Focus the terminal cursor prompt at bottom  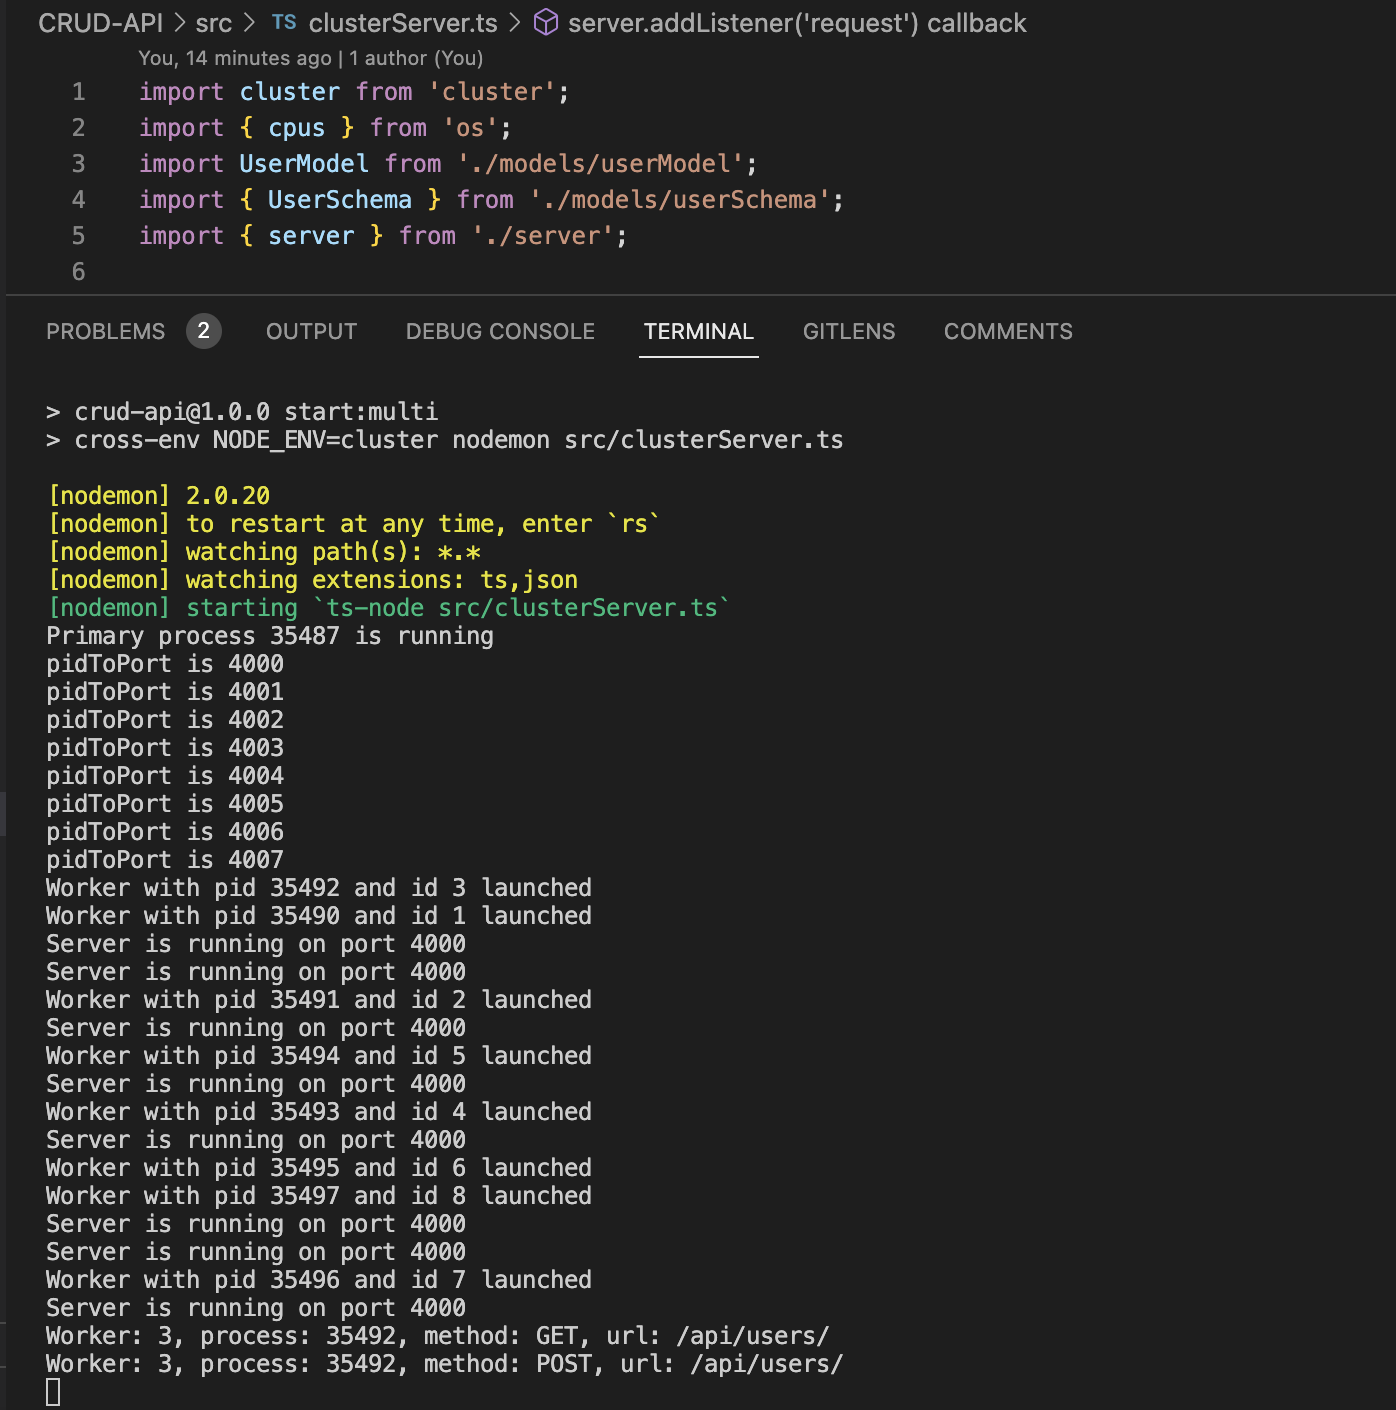click(x=54, y=1391)
